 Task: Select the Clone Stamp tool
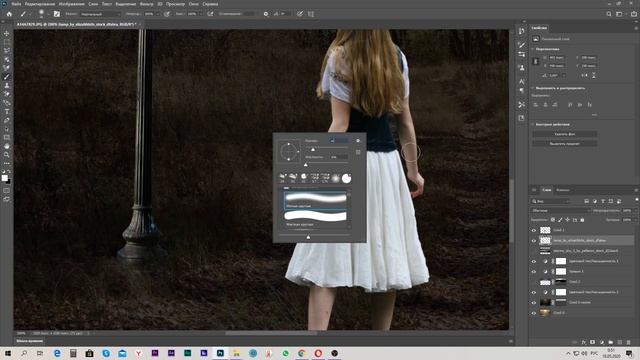click(7, 85)
